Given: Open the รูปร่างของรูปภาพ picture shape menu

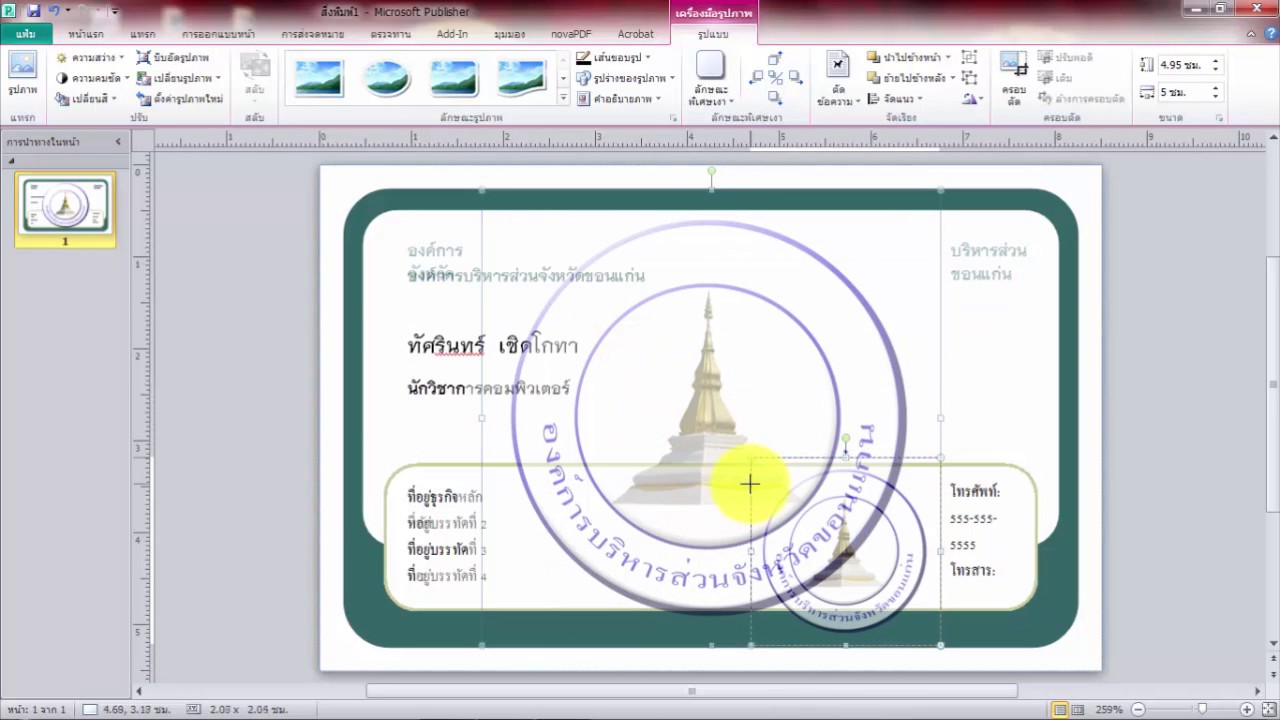Looking at the screenshot, I should [626, 78].
